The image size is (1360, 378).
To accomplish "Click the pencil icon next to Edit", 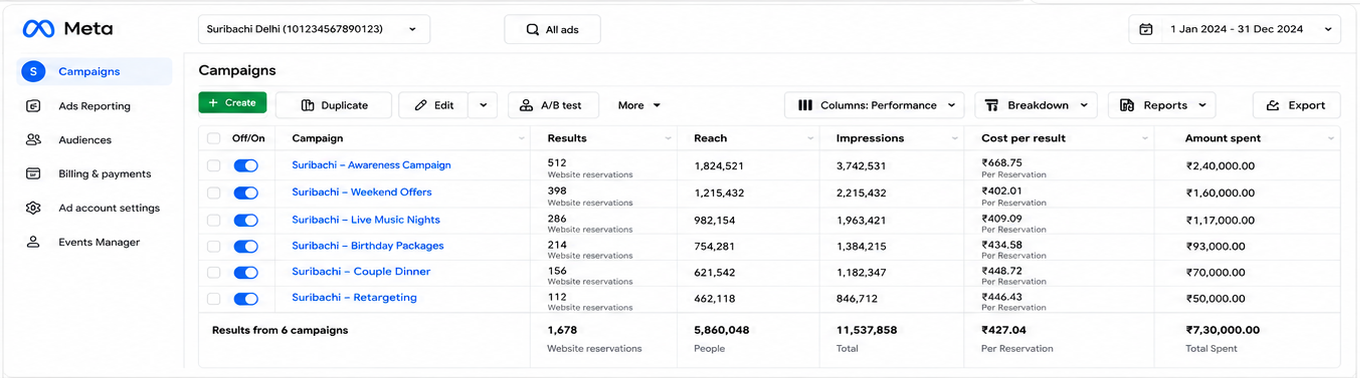I will point(421,105).
